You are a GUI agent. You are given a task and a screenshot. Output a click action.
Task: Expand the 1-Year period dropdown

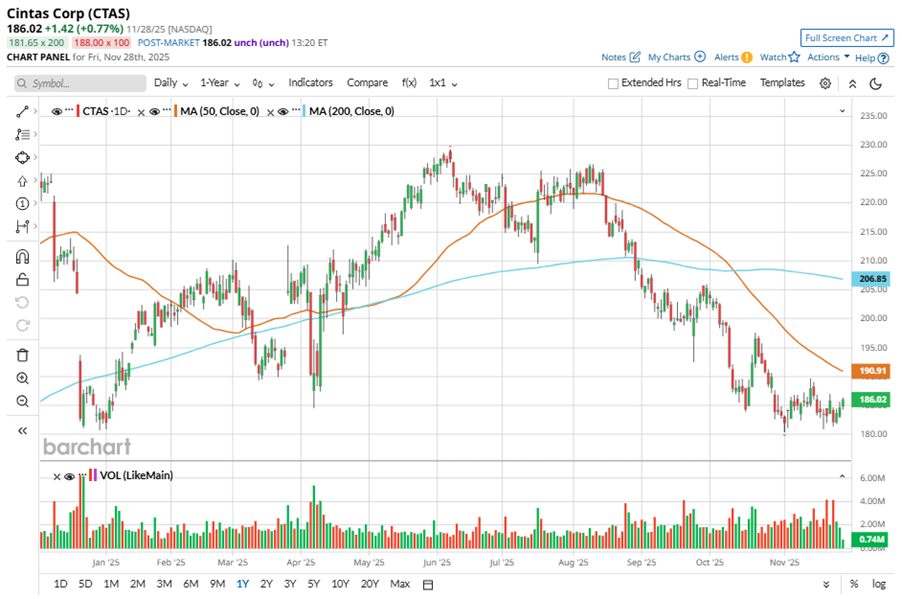[x=221, y=83]
